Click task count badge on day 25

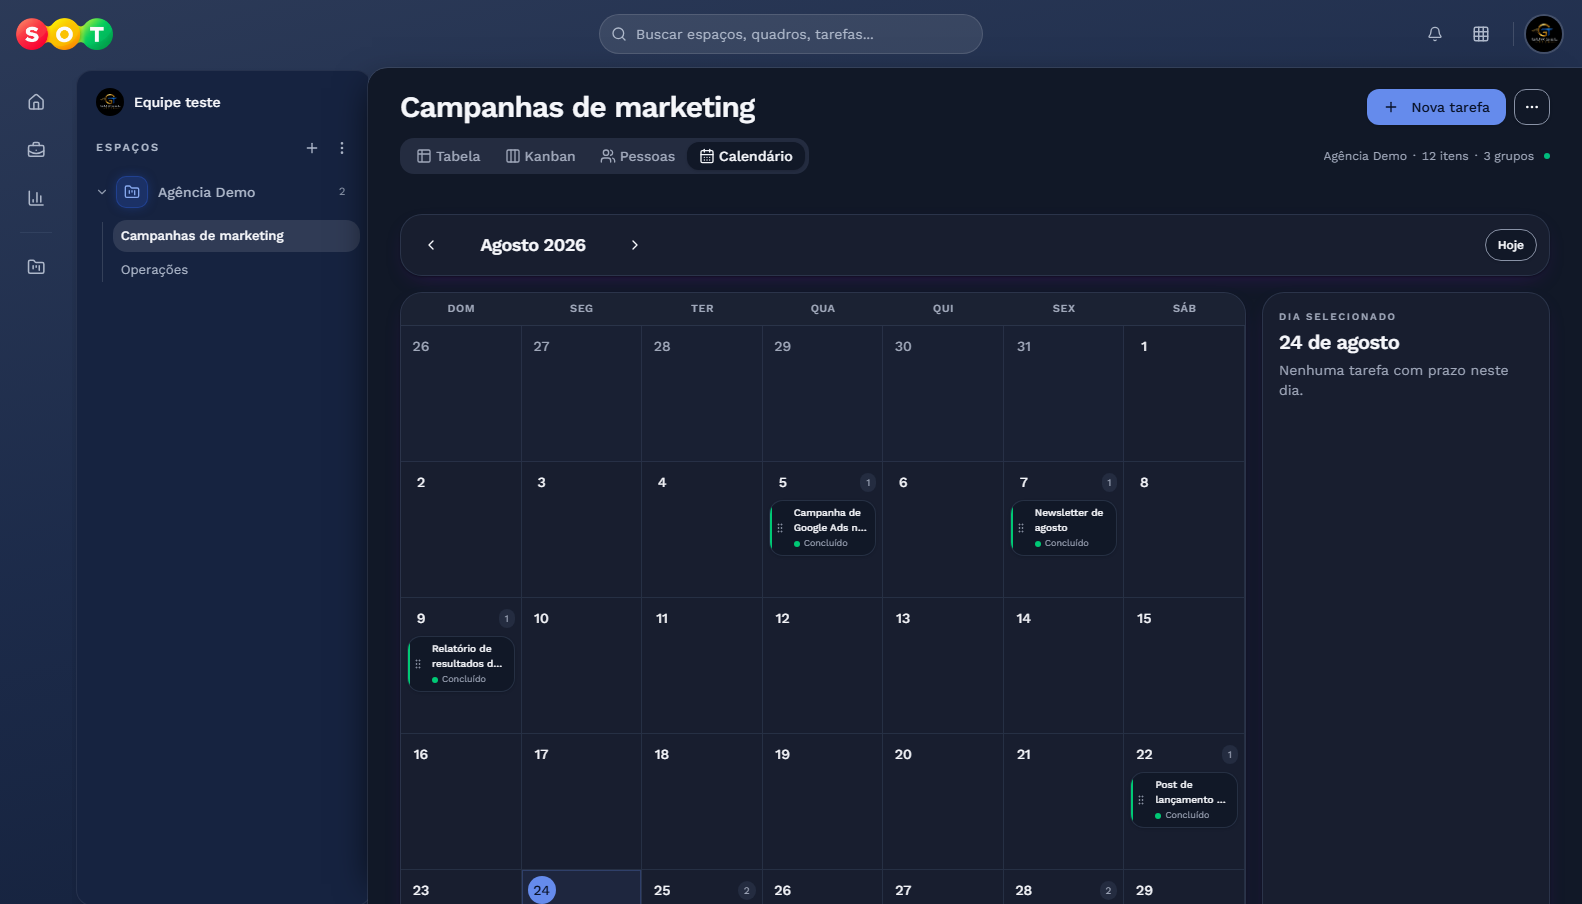(746, 890)
